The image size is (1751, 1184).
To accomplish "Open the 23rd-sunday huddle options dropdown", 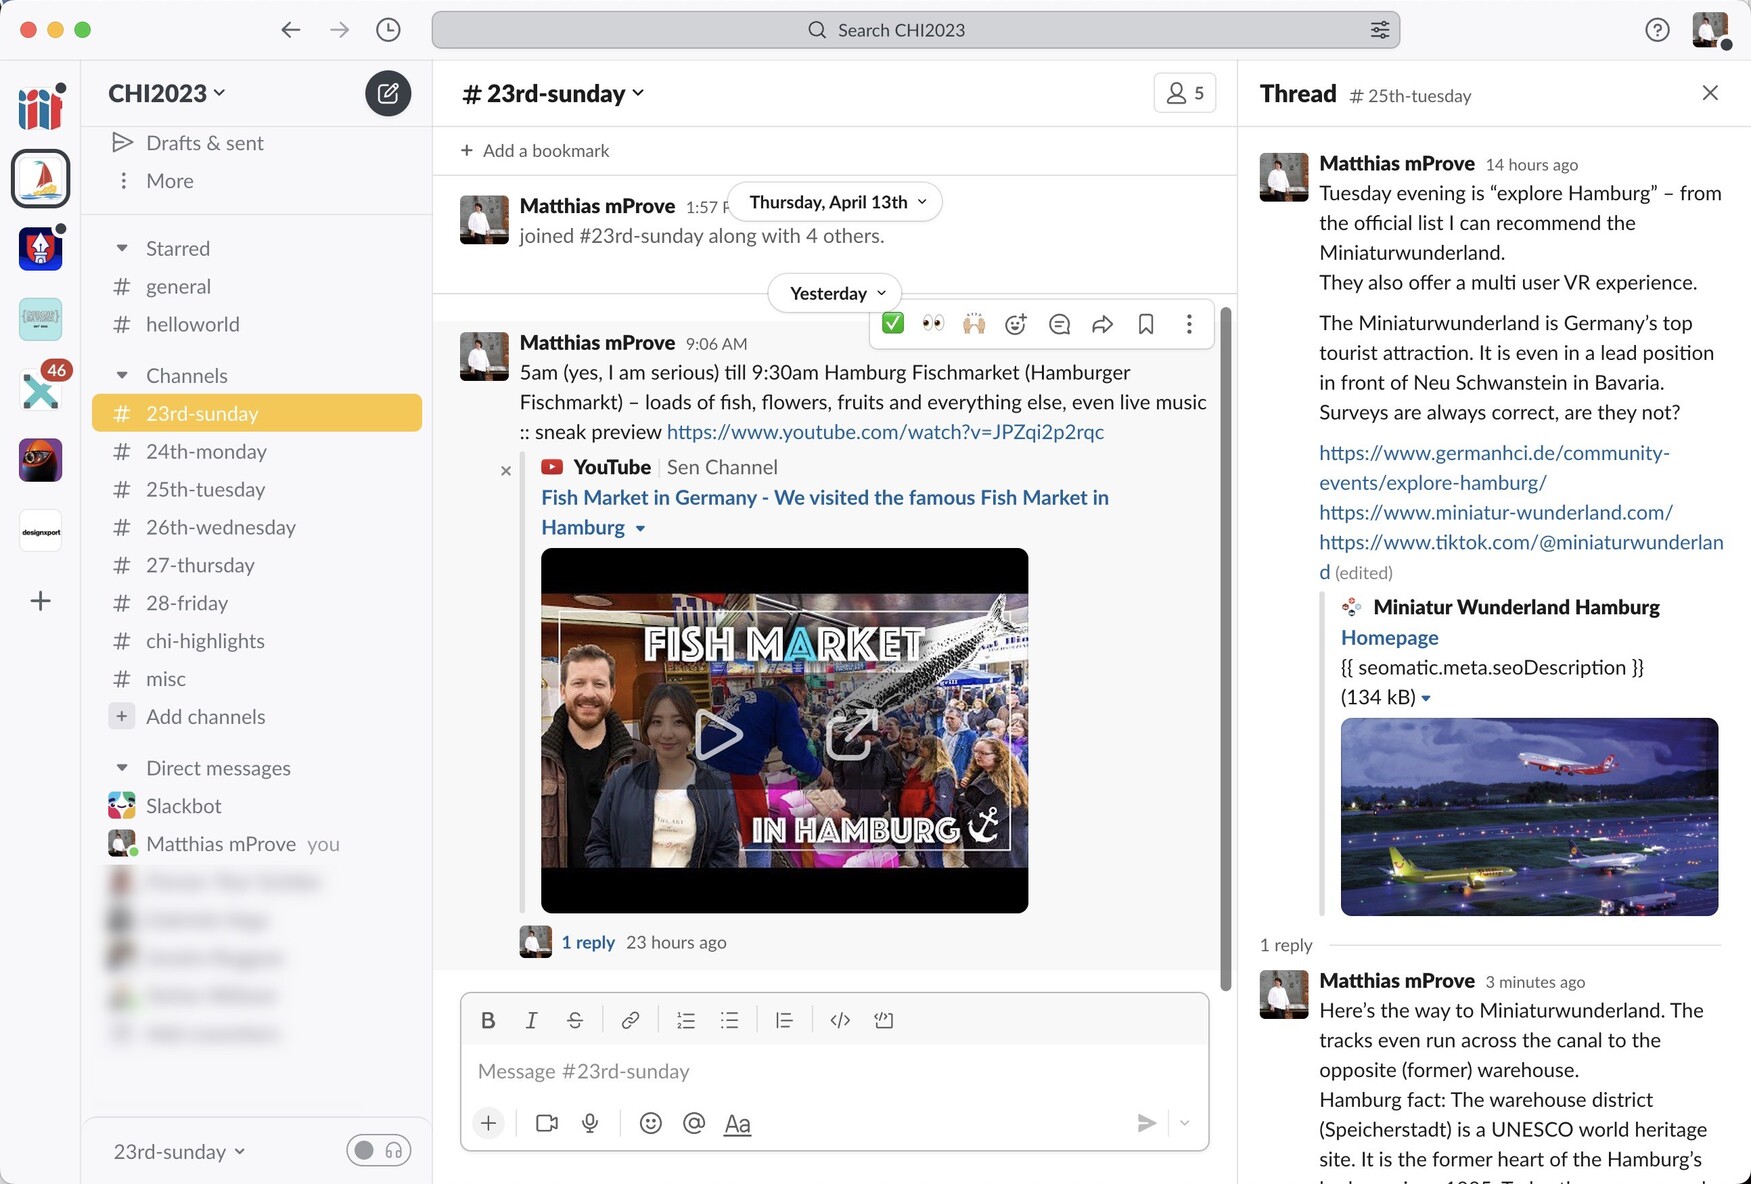I will (179, 1151).
